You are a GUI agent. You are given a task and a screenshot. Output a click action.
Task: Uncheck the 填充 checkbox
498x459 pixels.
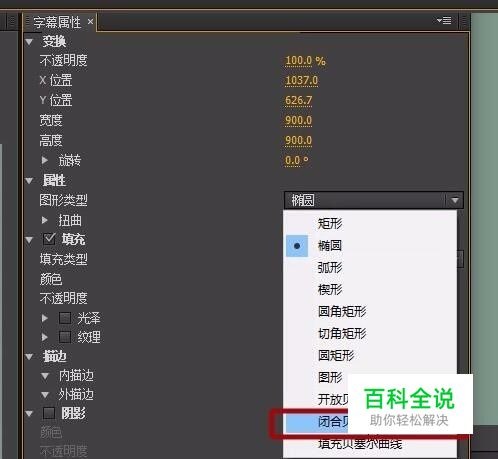(49, 239)
